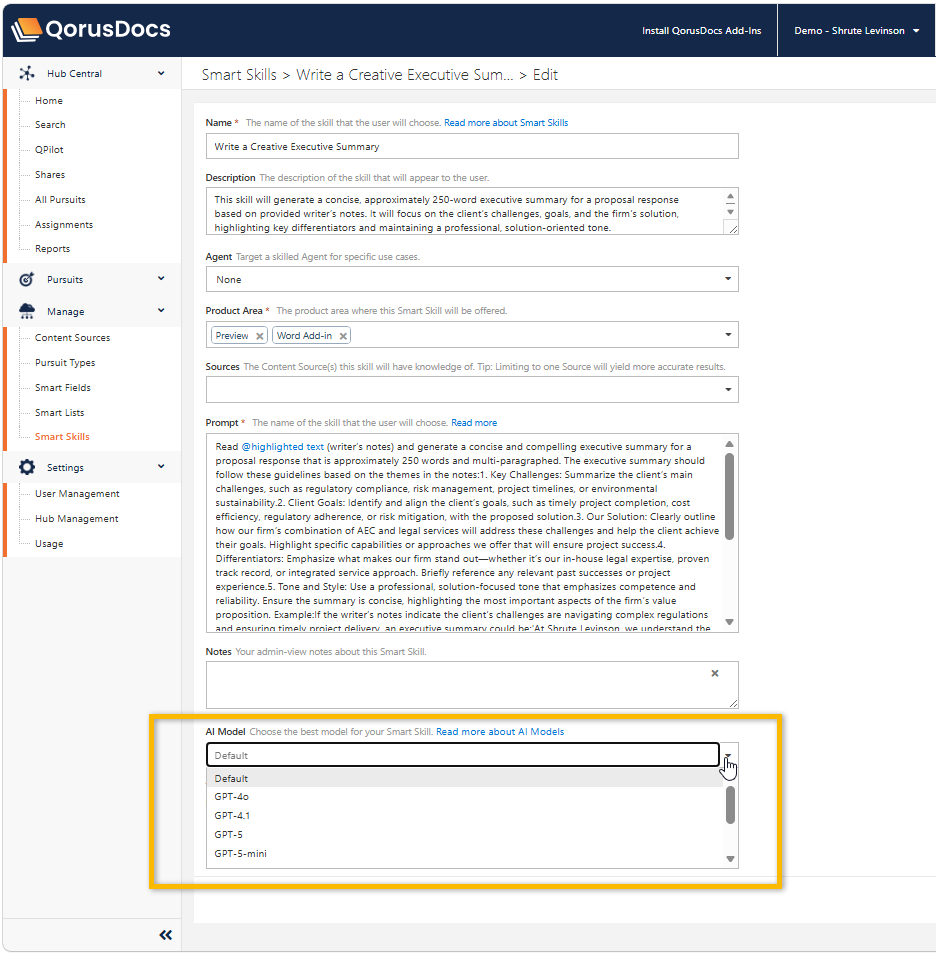Click into the Notes text area

[472, 685]
